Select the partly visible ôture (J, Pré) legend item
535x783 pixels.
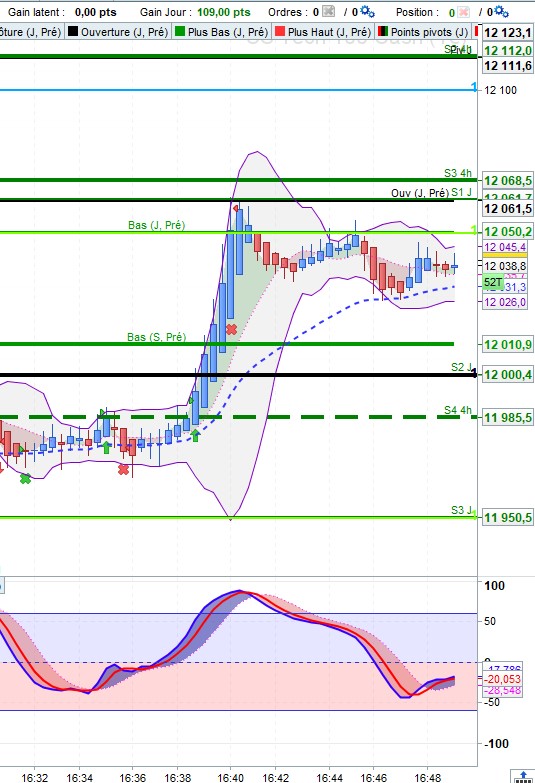(x=31, y=32)
